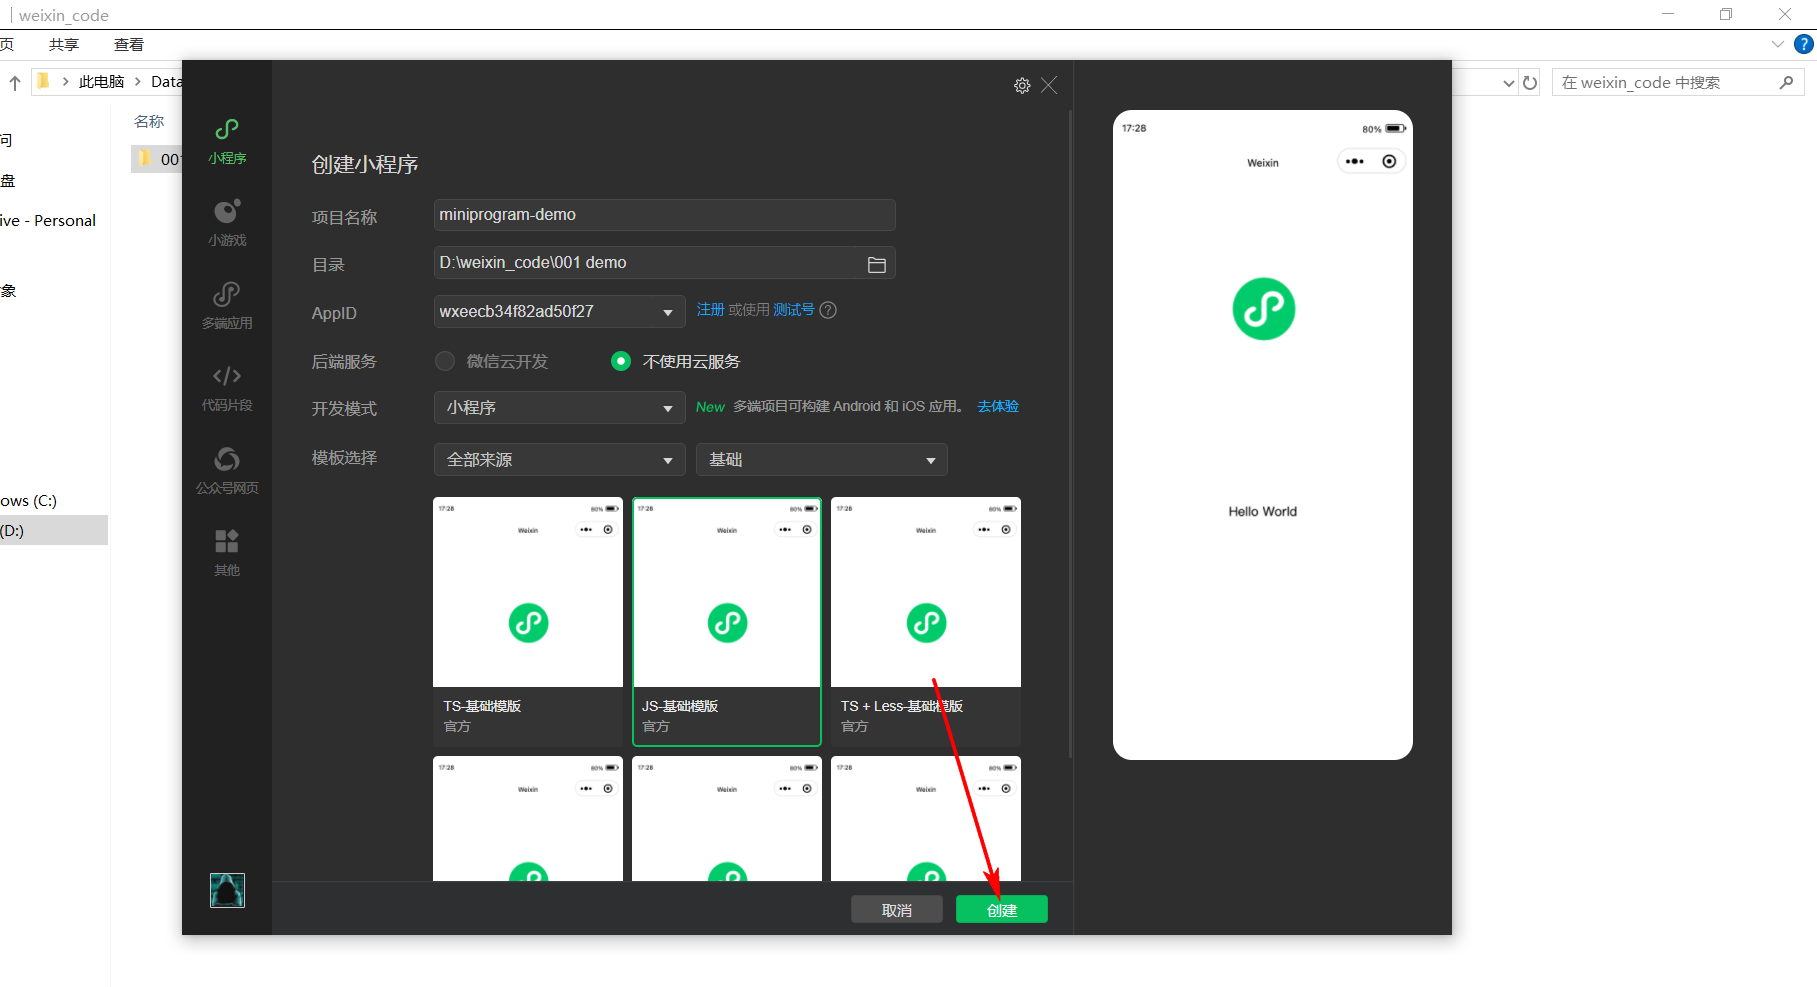Select the 不使用云服务 radio option

621,361
